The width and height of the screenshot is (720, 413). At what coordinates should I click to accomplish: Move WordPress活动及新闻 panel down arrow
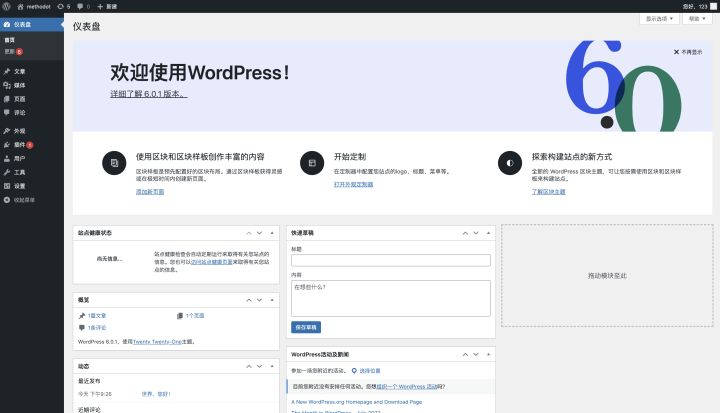click(x=476, y=355)
